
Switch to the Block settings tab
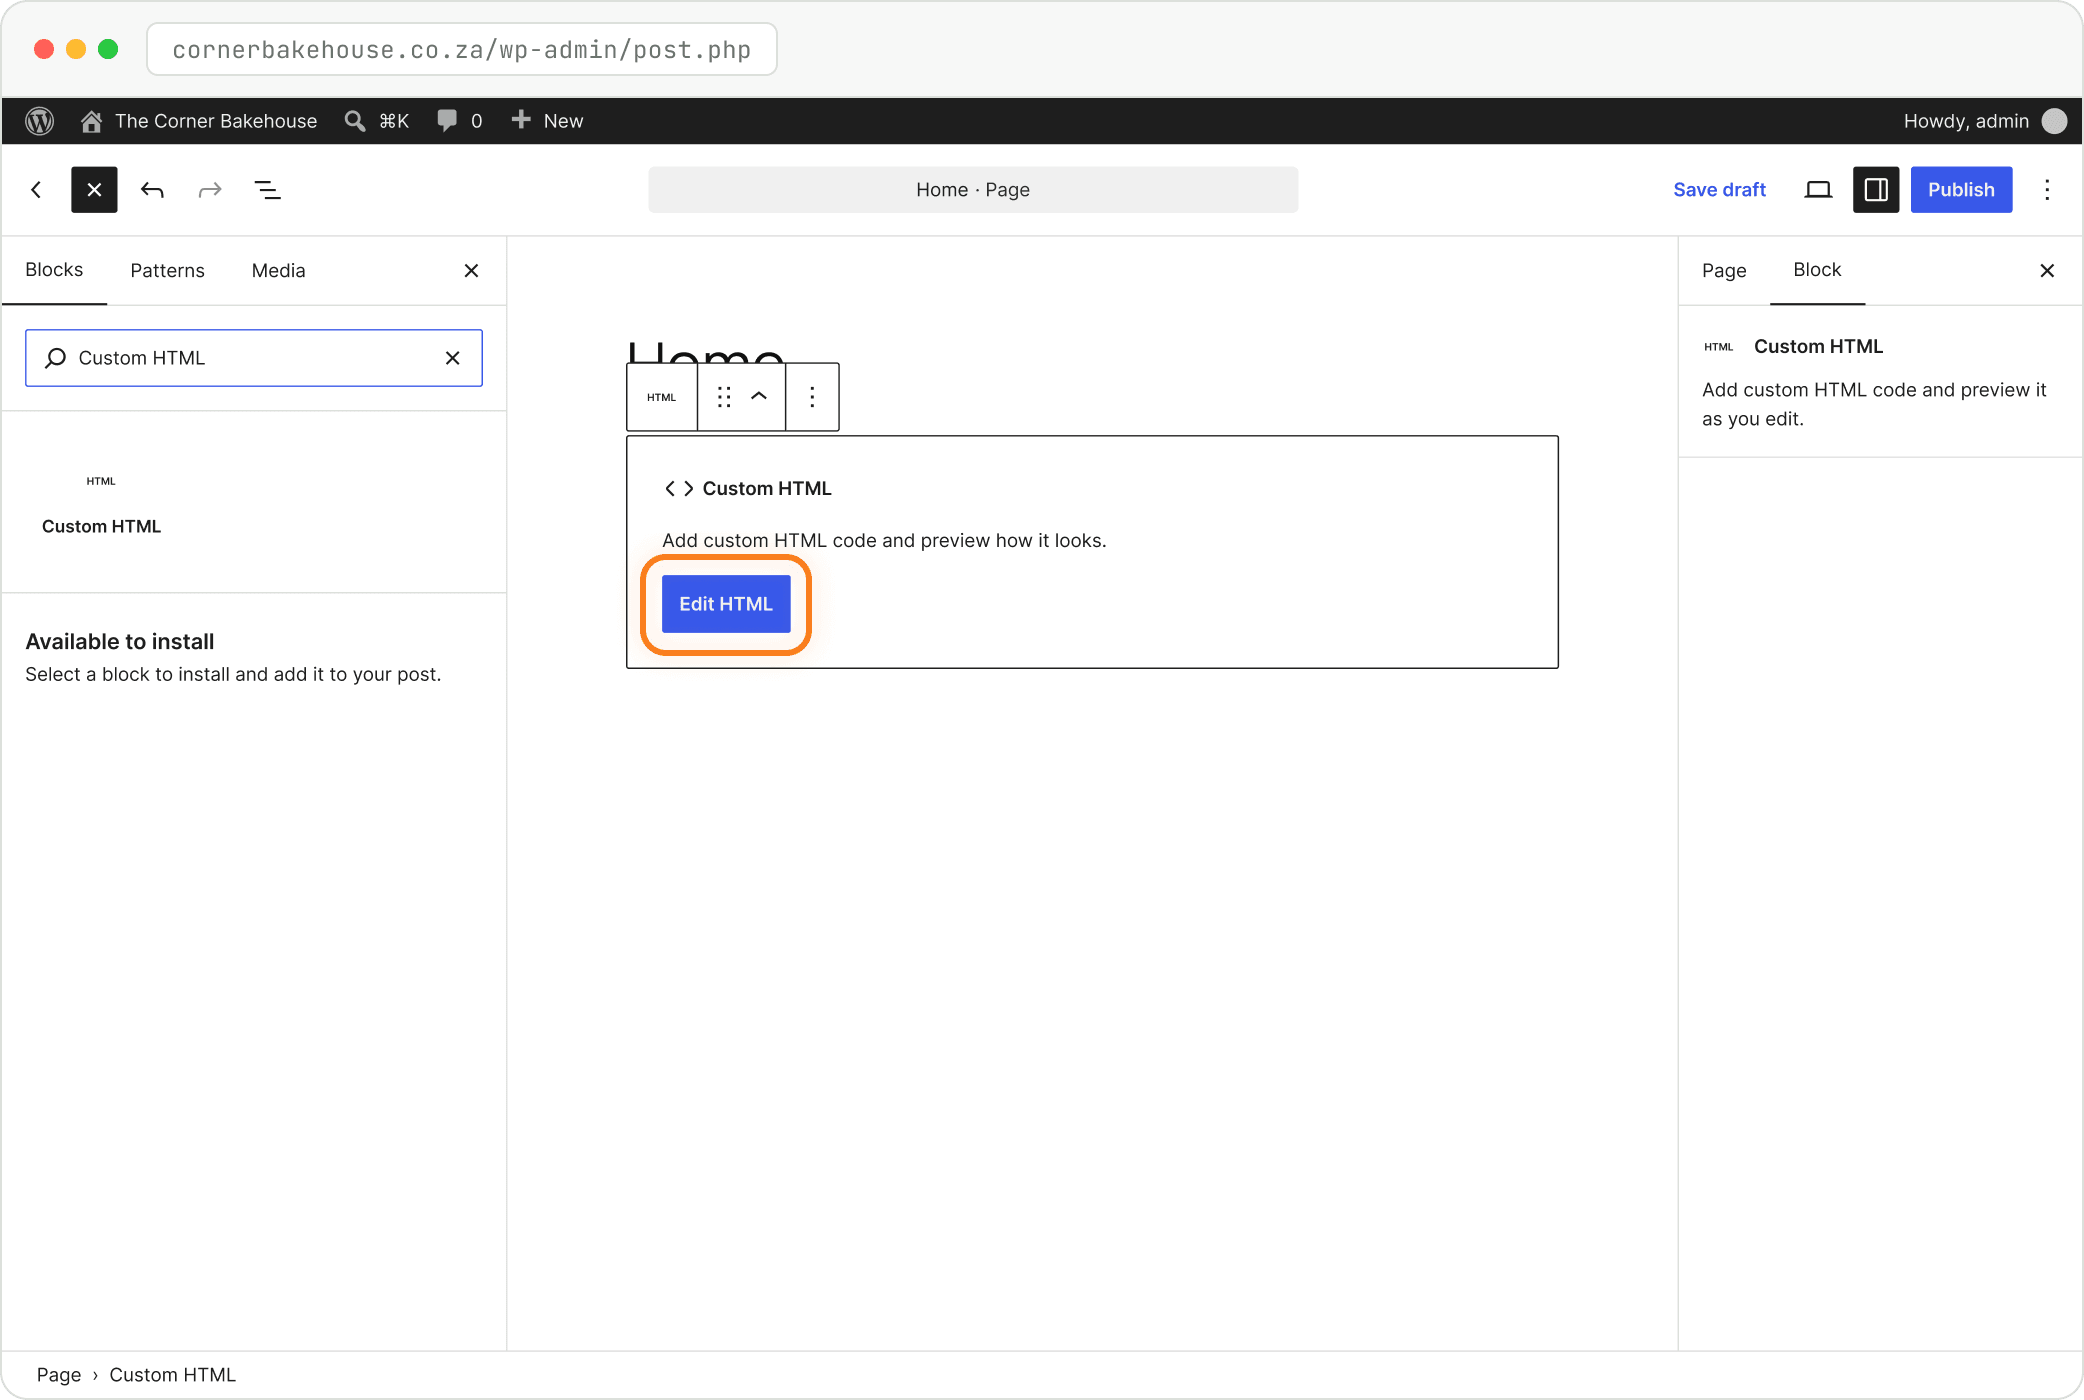pos(1817,270)
